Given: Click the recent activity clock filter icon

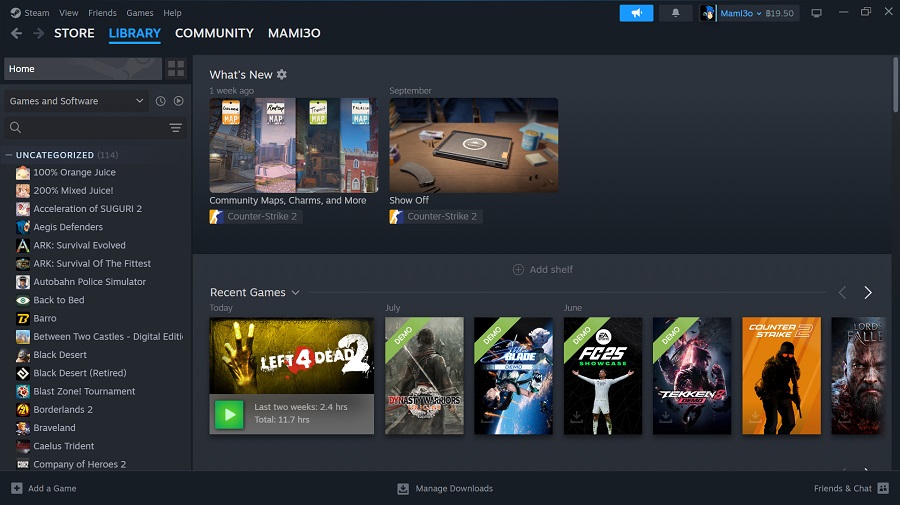Looking at the screenshot, I should click(x=160, y=101).
